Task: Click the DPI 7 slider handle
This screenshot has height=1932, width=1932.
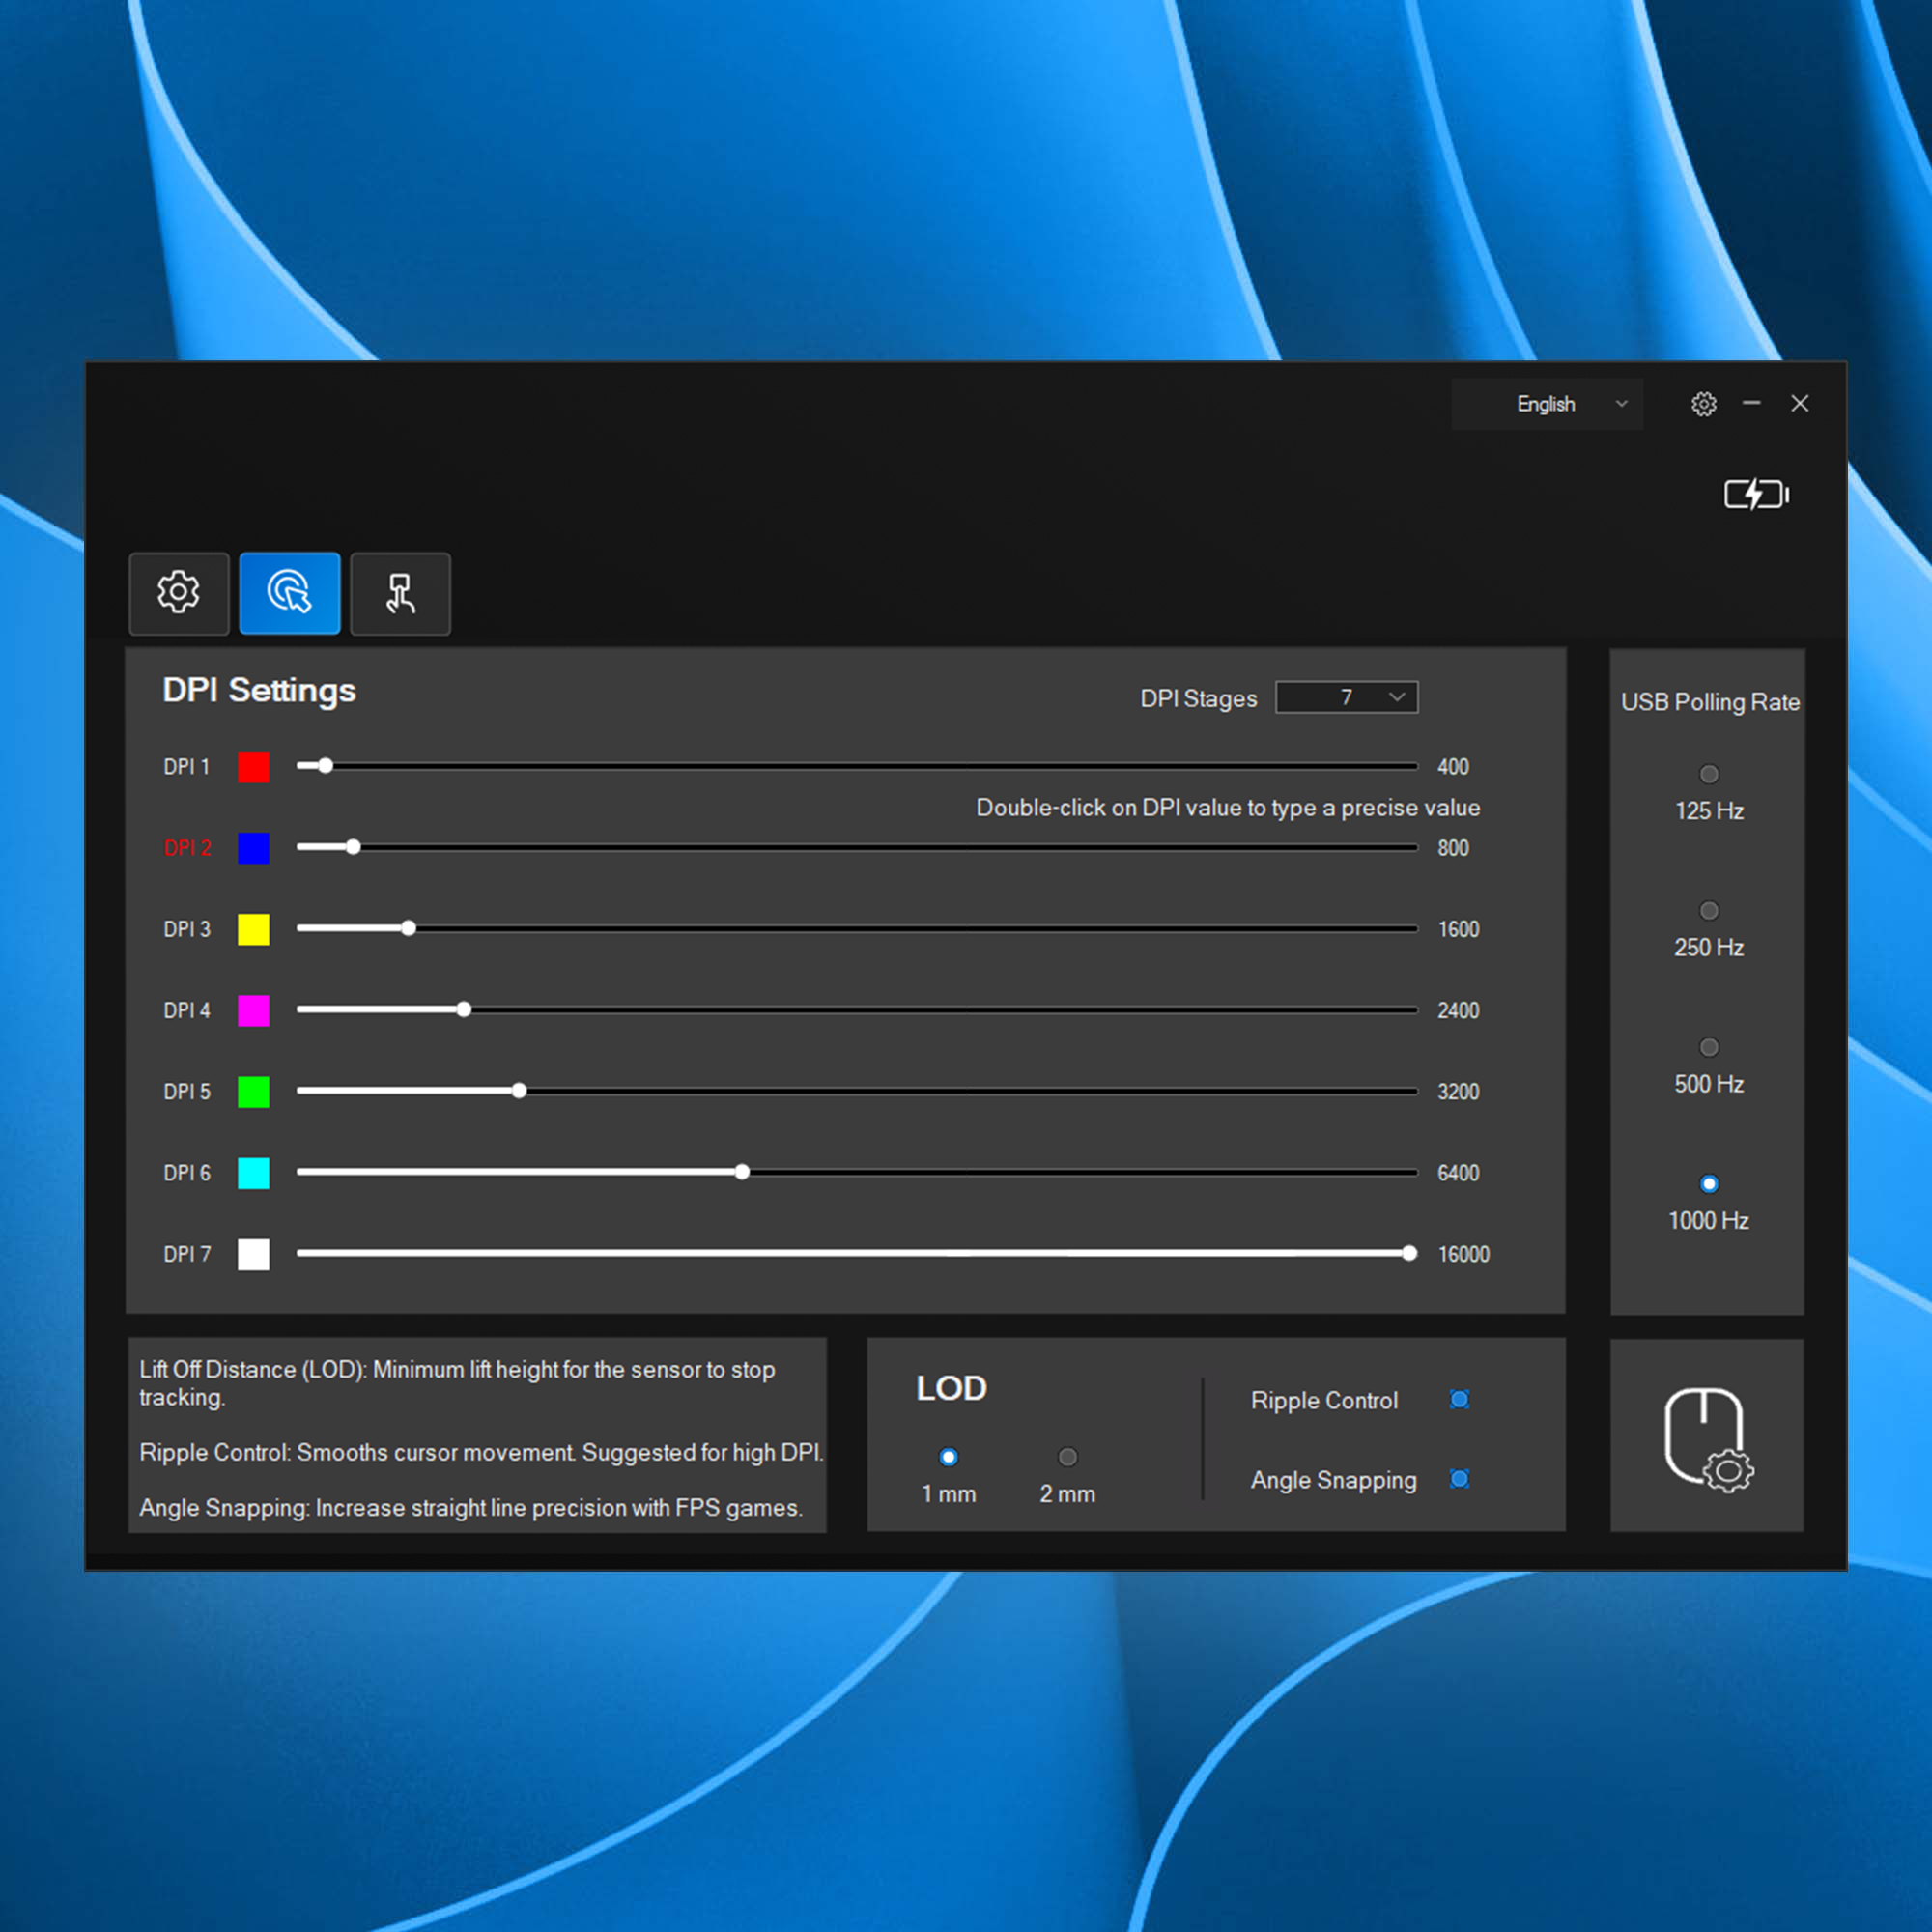Action: pos(1409,1253)
